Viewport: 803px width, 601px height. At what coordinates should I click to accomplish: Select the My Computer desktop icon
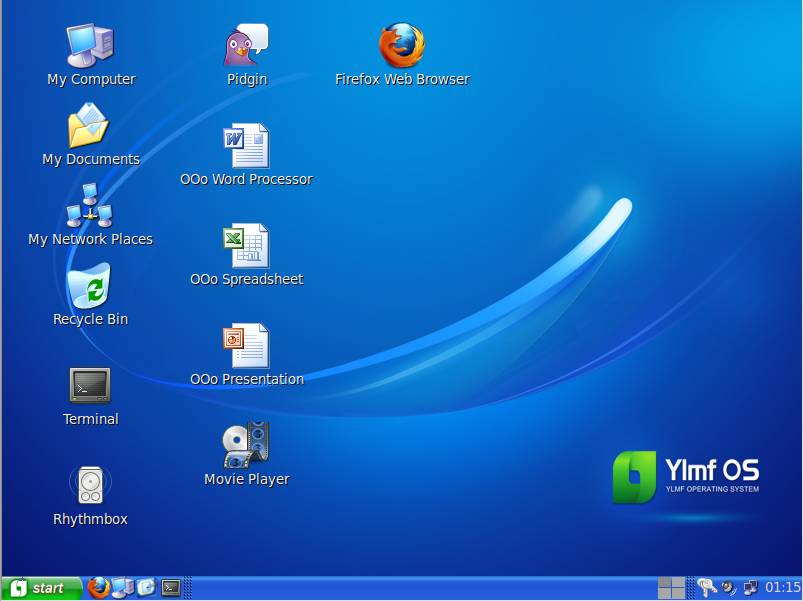pos(90,46)
